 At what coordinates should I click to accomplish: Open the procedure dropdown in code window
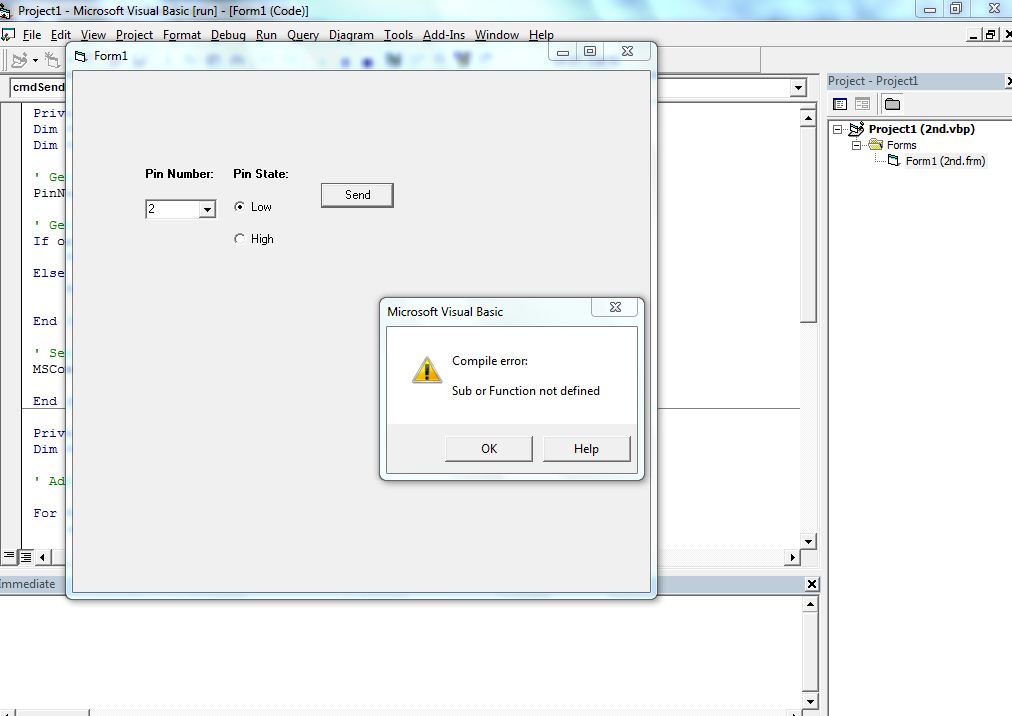coord(798,88)
